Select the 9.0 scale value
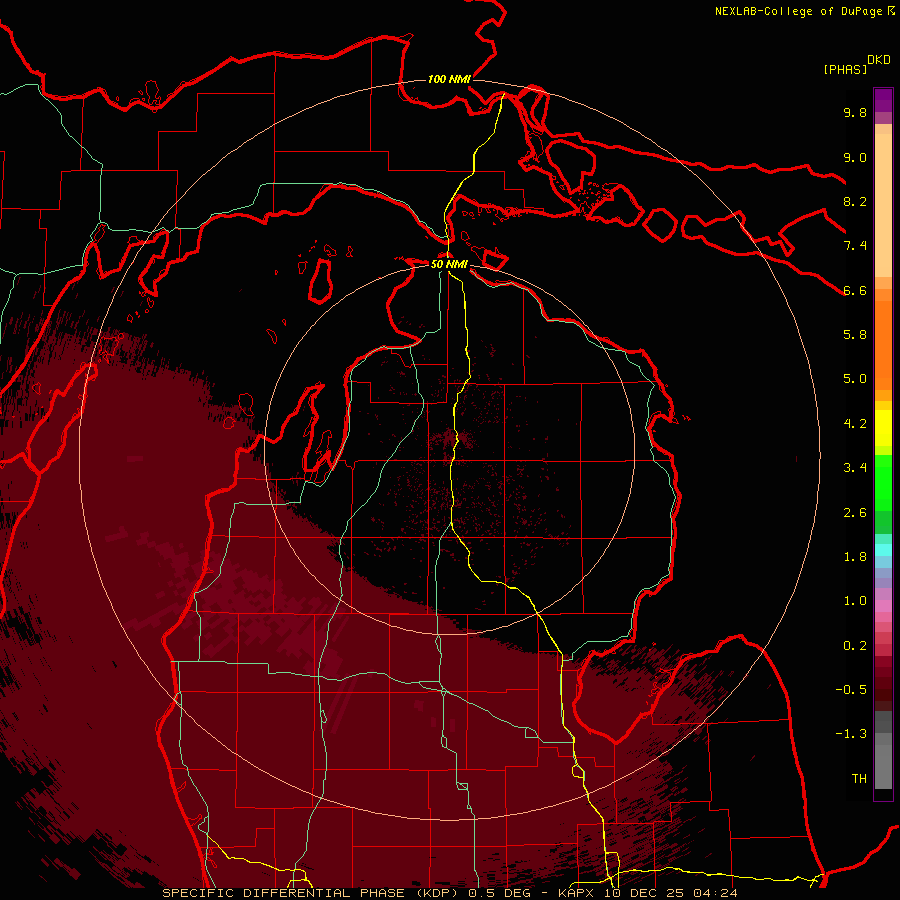900x900 pixels. pyautogui.click(x=855, y=157)
